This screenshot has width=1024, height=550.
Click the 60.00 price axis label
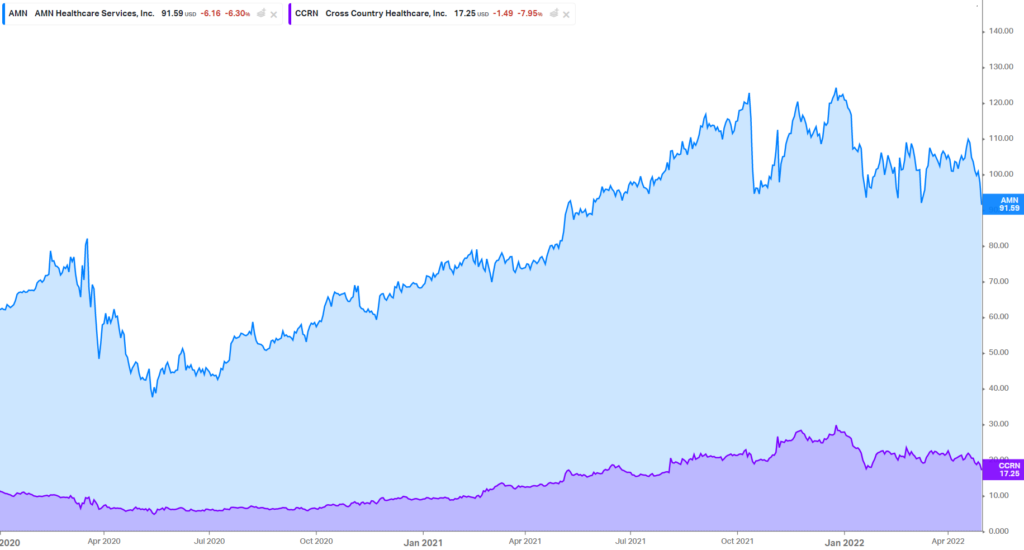pyautogui.click(x=999, y=317)
